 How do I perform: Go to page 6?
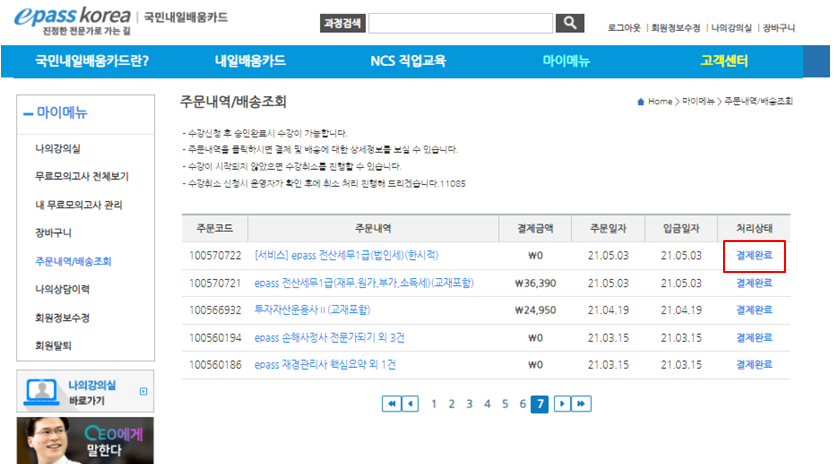(x=523, y=404)
